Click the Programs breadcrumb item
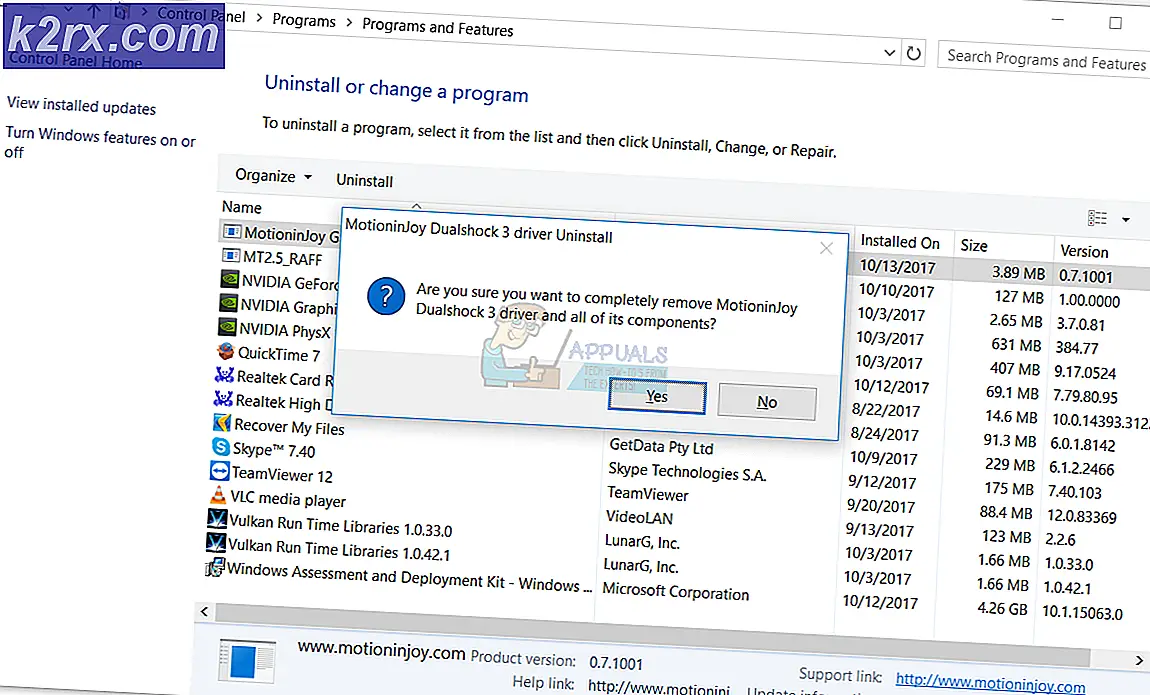 coord(304,20)
